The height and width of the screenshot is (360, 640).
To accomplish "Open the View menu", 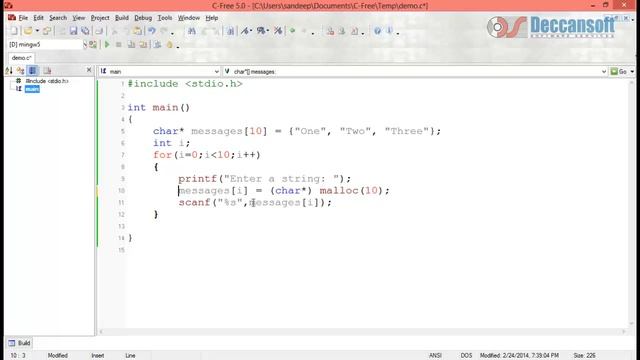I will click(x=79, y=18).
